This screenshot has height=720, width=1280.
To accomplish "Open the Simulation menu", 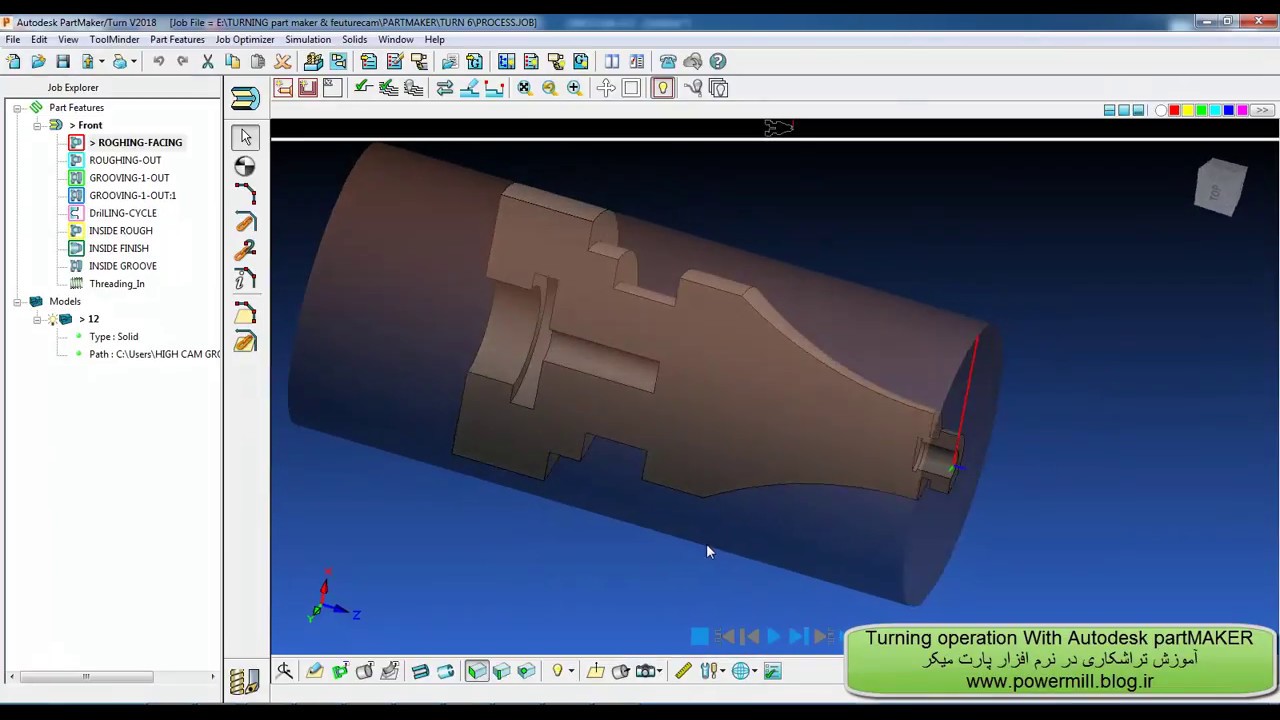I will click(308, 40).
